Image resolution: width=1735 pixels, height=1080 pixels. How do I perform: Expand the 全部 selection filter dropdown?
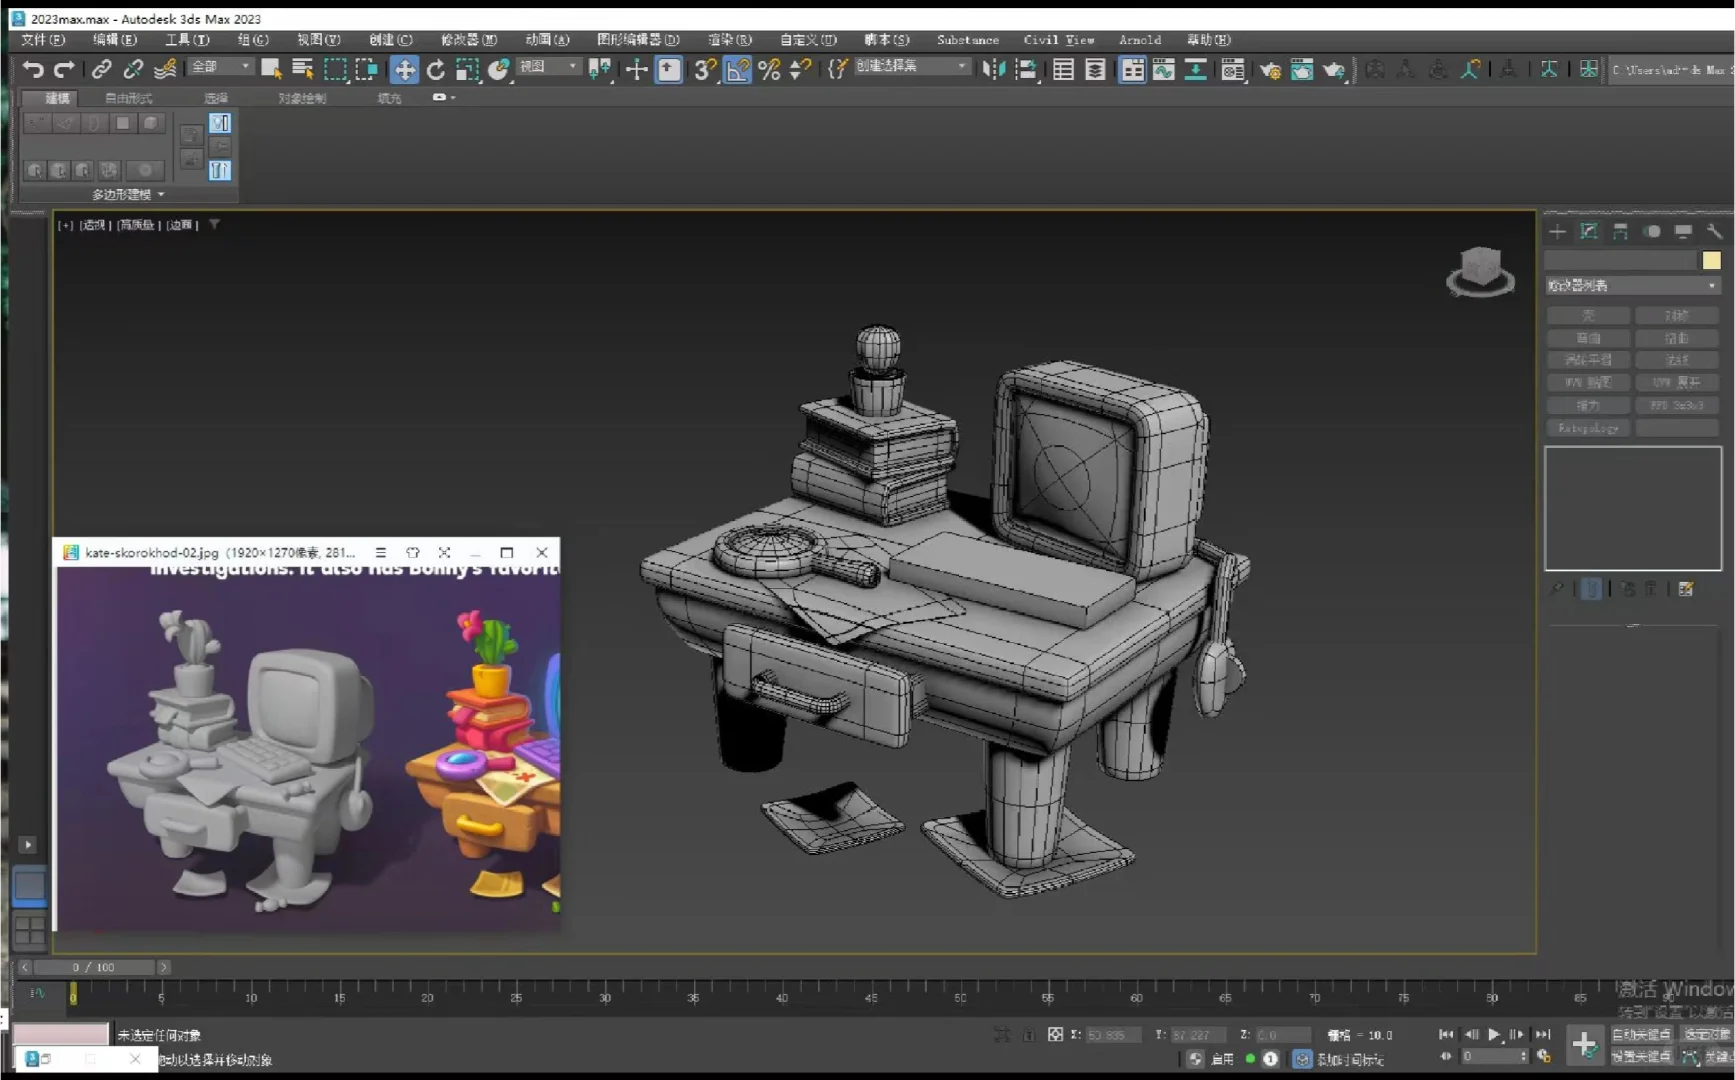click(x=218, y=66)
